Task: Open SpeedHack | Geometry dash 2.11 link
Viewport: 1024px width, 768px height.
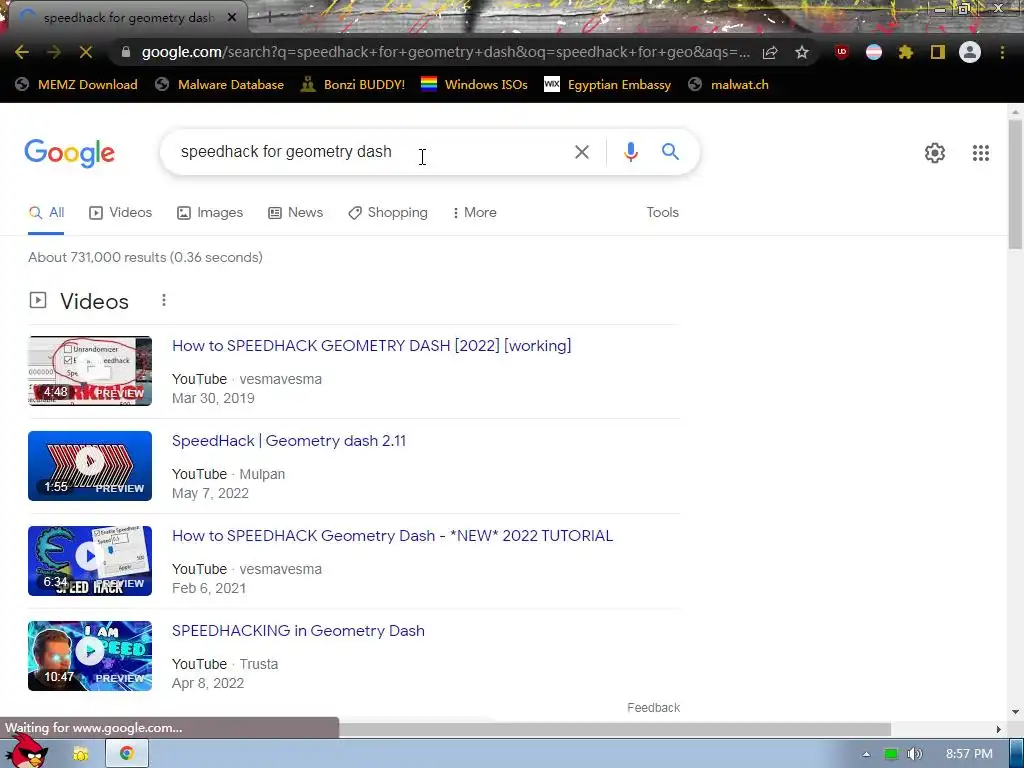Action: pos(289,441)
